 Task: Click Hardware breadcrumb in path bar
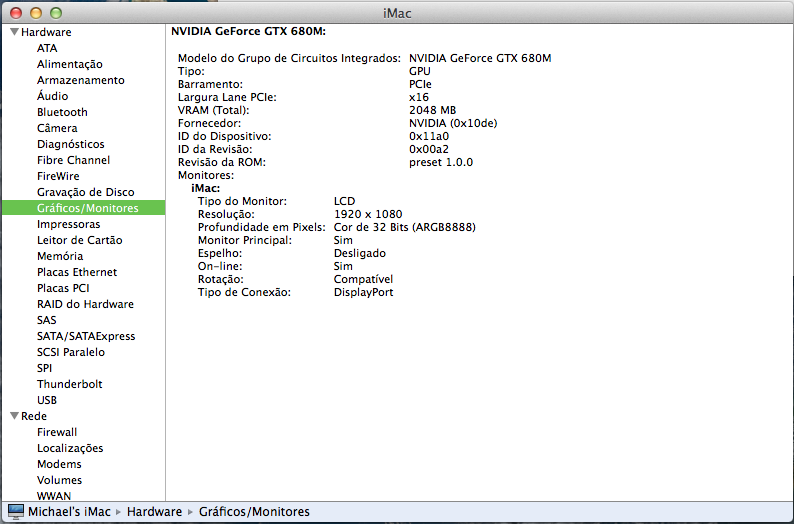coord(154,511)
